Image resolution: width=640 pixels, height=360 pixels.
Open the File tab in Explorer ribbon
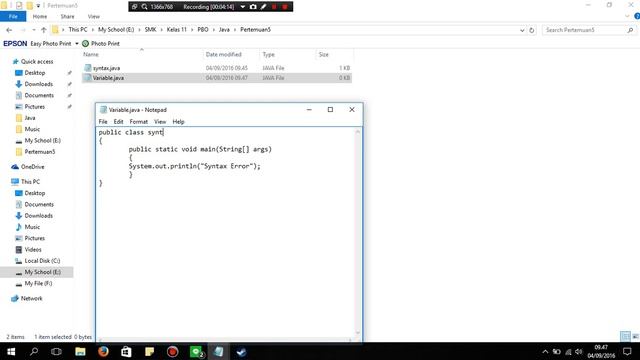pyautogui.click(x=13, y=16)
